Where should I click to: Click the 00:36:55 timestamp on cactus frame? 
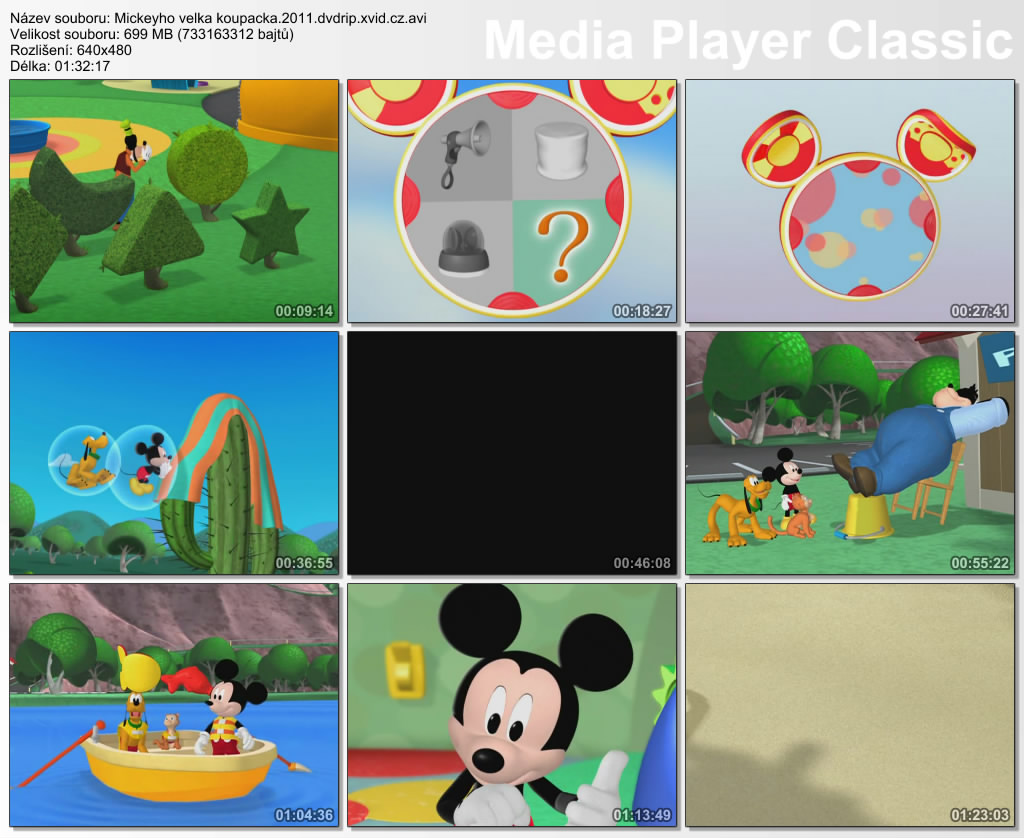(304, 563)
